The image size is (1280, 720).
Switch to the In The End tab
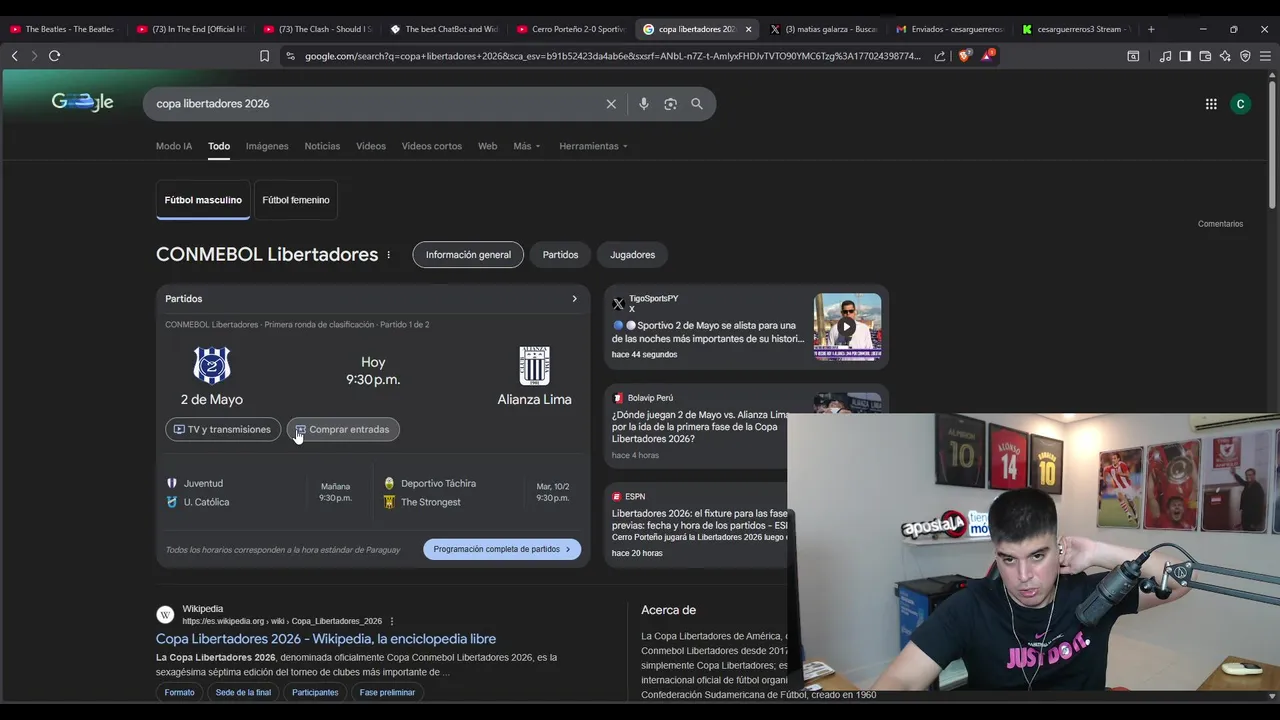tap(190, 29)
